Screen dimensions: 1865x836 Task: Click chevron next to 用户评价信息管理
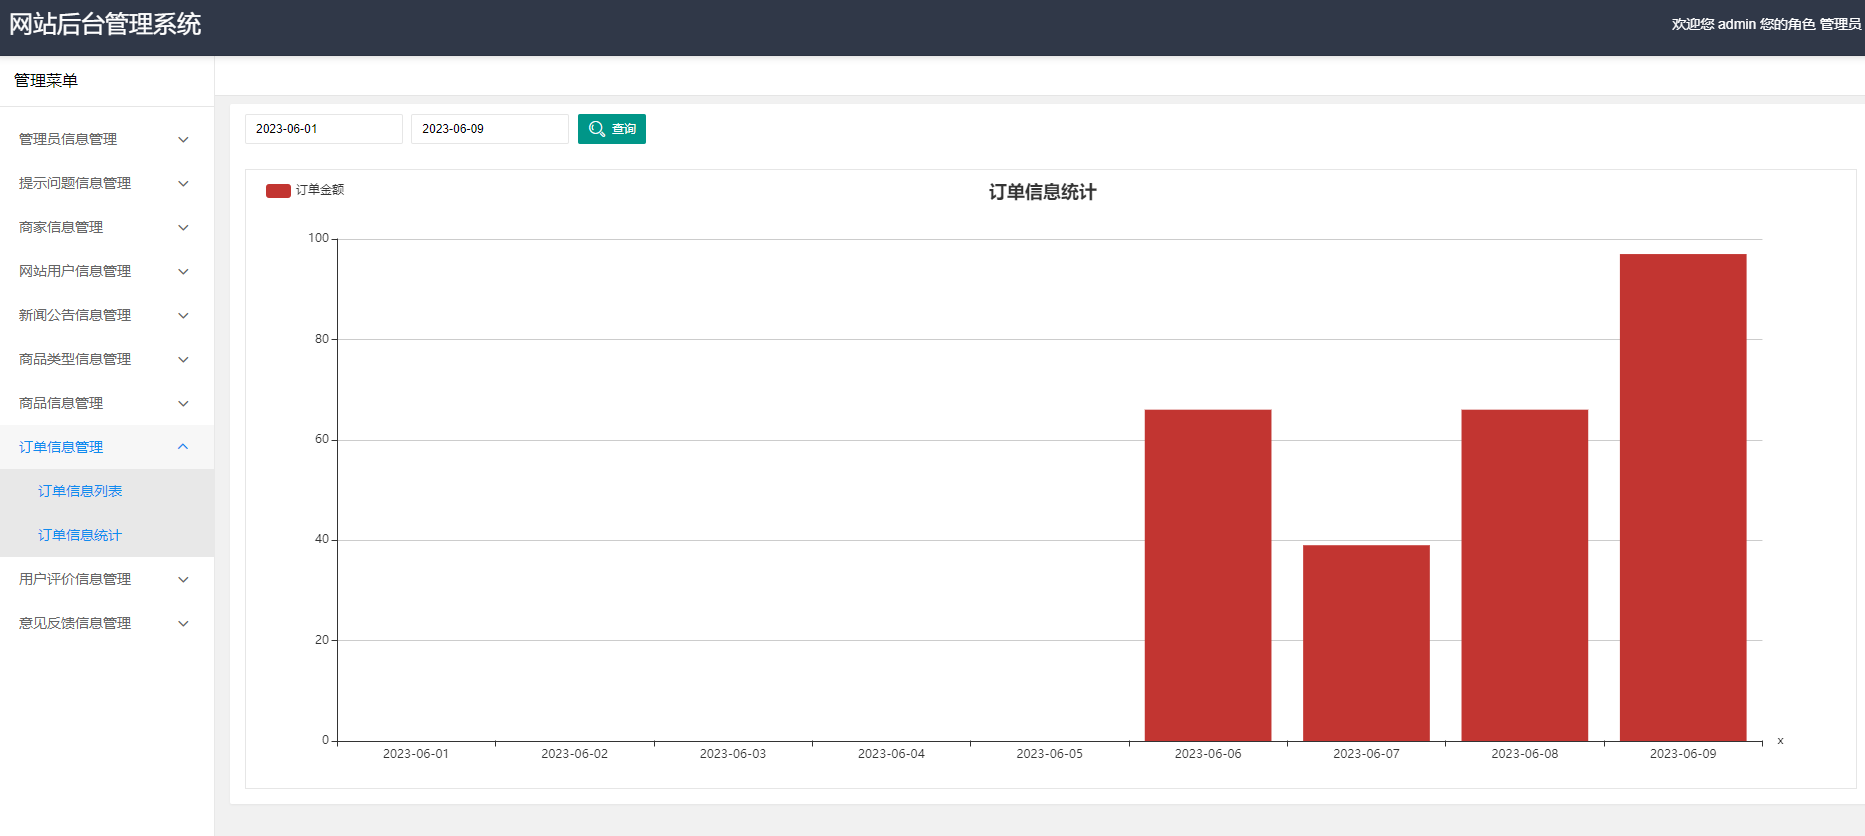[183, 580]
